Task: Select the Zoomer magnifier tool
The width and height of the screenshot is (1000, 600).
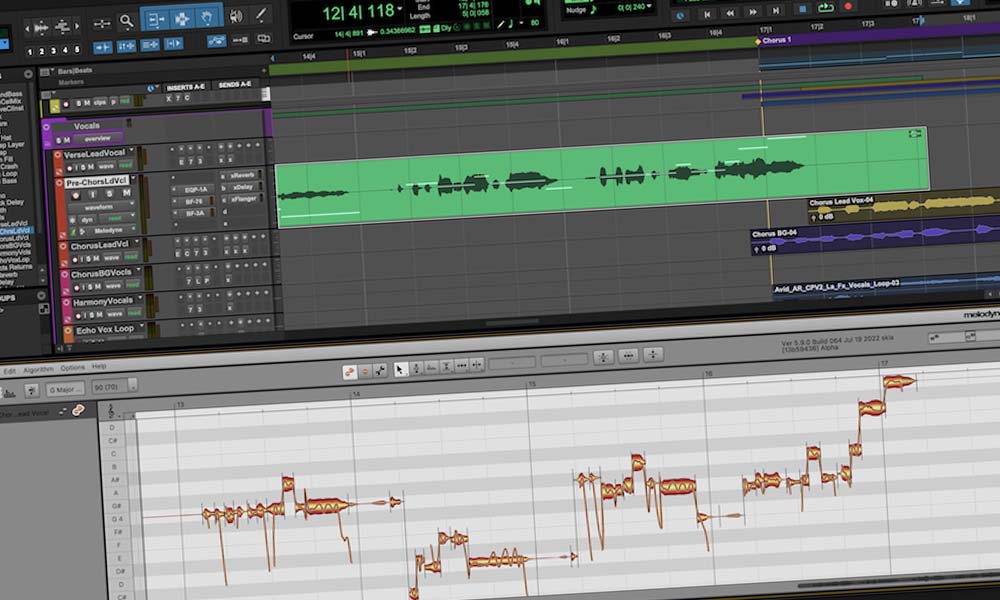Action: [x=126, y=22]
